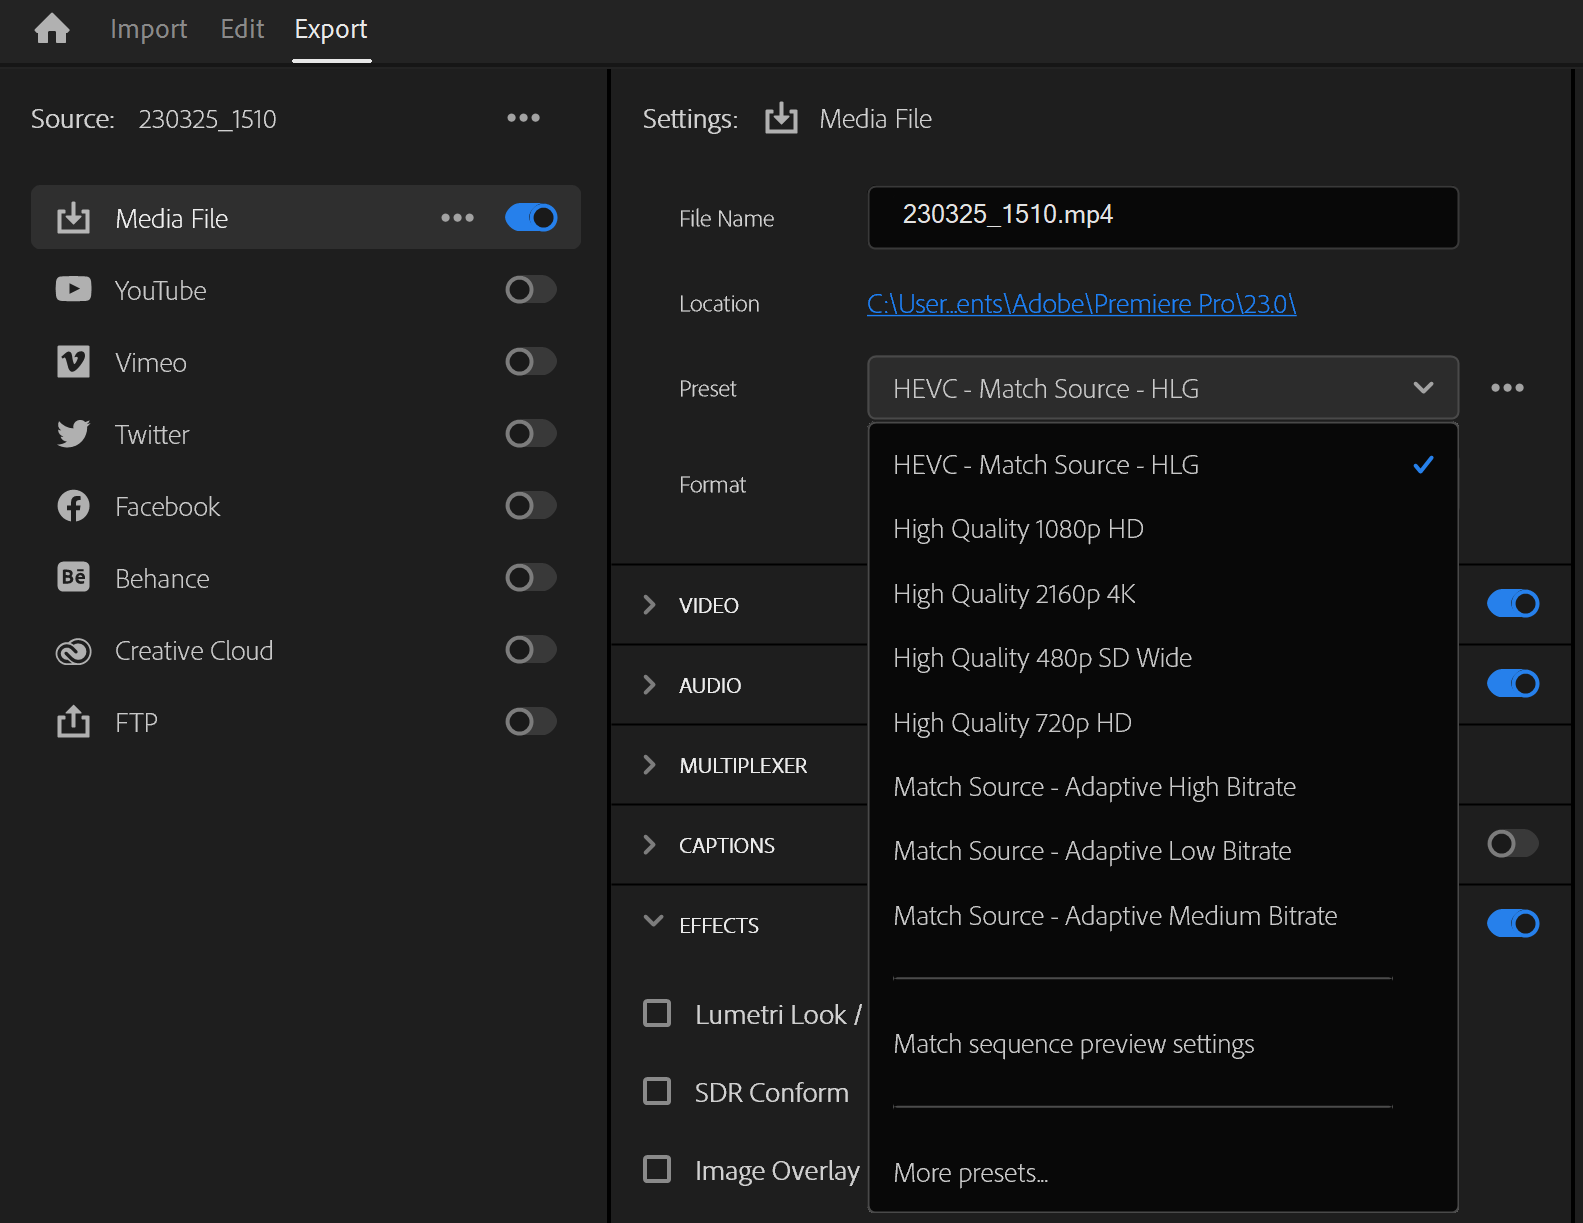Image resolution: width=1583 pixels, height=1223 pixels.
Task: Enable the Creative Cloud destination toggle
Action: point(531,650)
